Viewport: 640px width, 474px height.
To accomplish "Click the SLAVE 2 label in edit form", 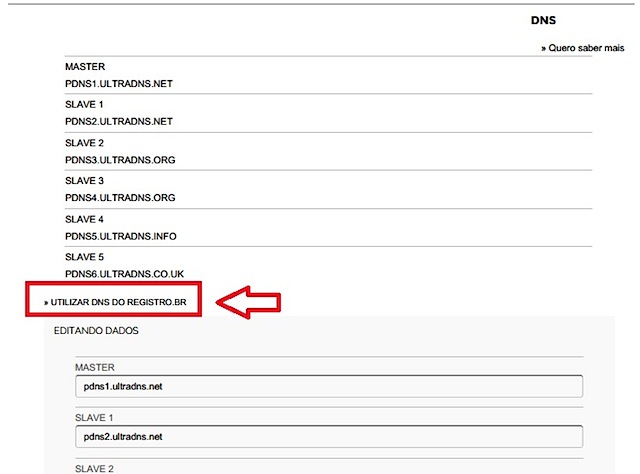I will coord(95,466).
